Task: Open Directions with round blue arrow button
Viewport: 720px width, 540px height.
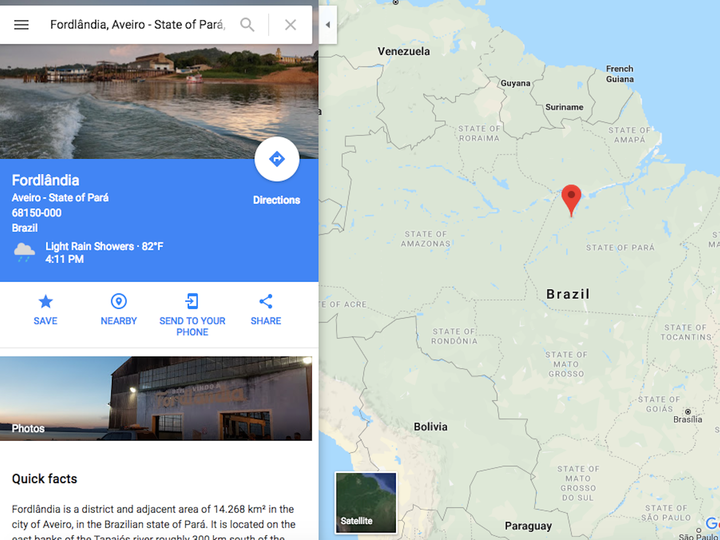Action: tap(277, 159)
